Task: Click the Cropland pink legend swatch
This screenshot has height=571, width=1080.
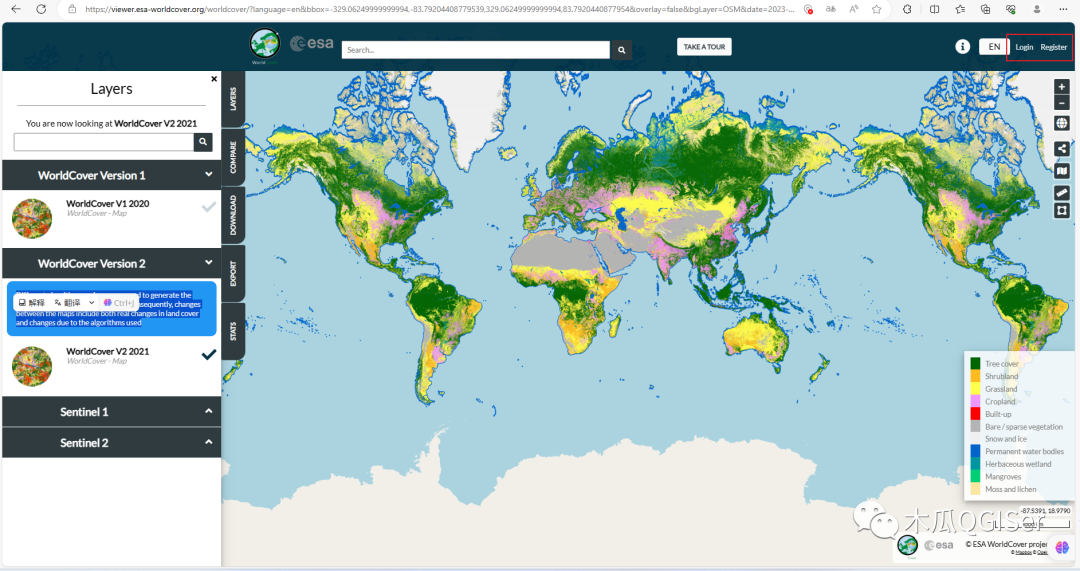Action: click(975, 402)
